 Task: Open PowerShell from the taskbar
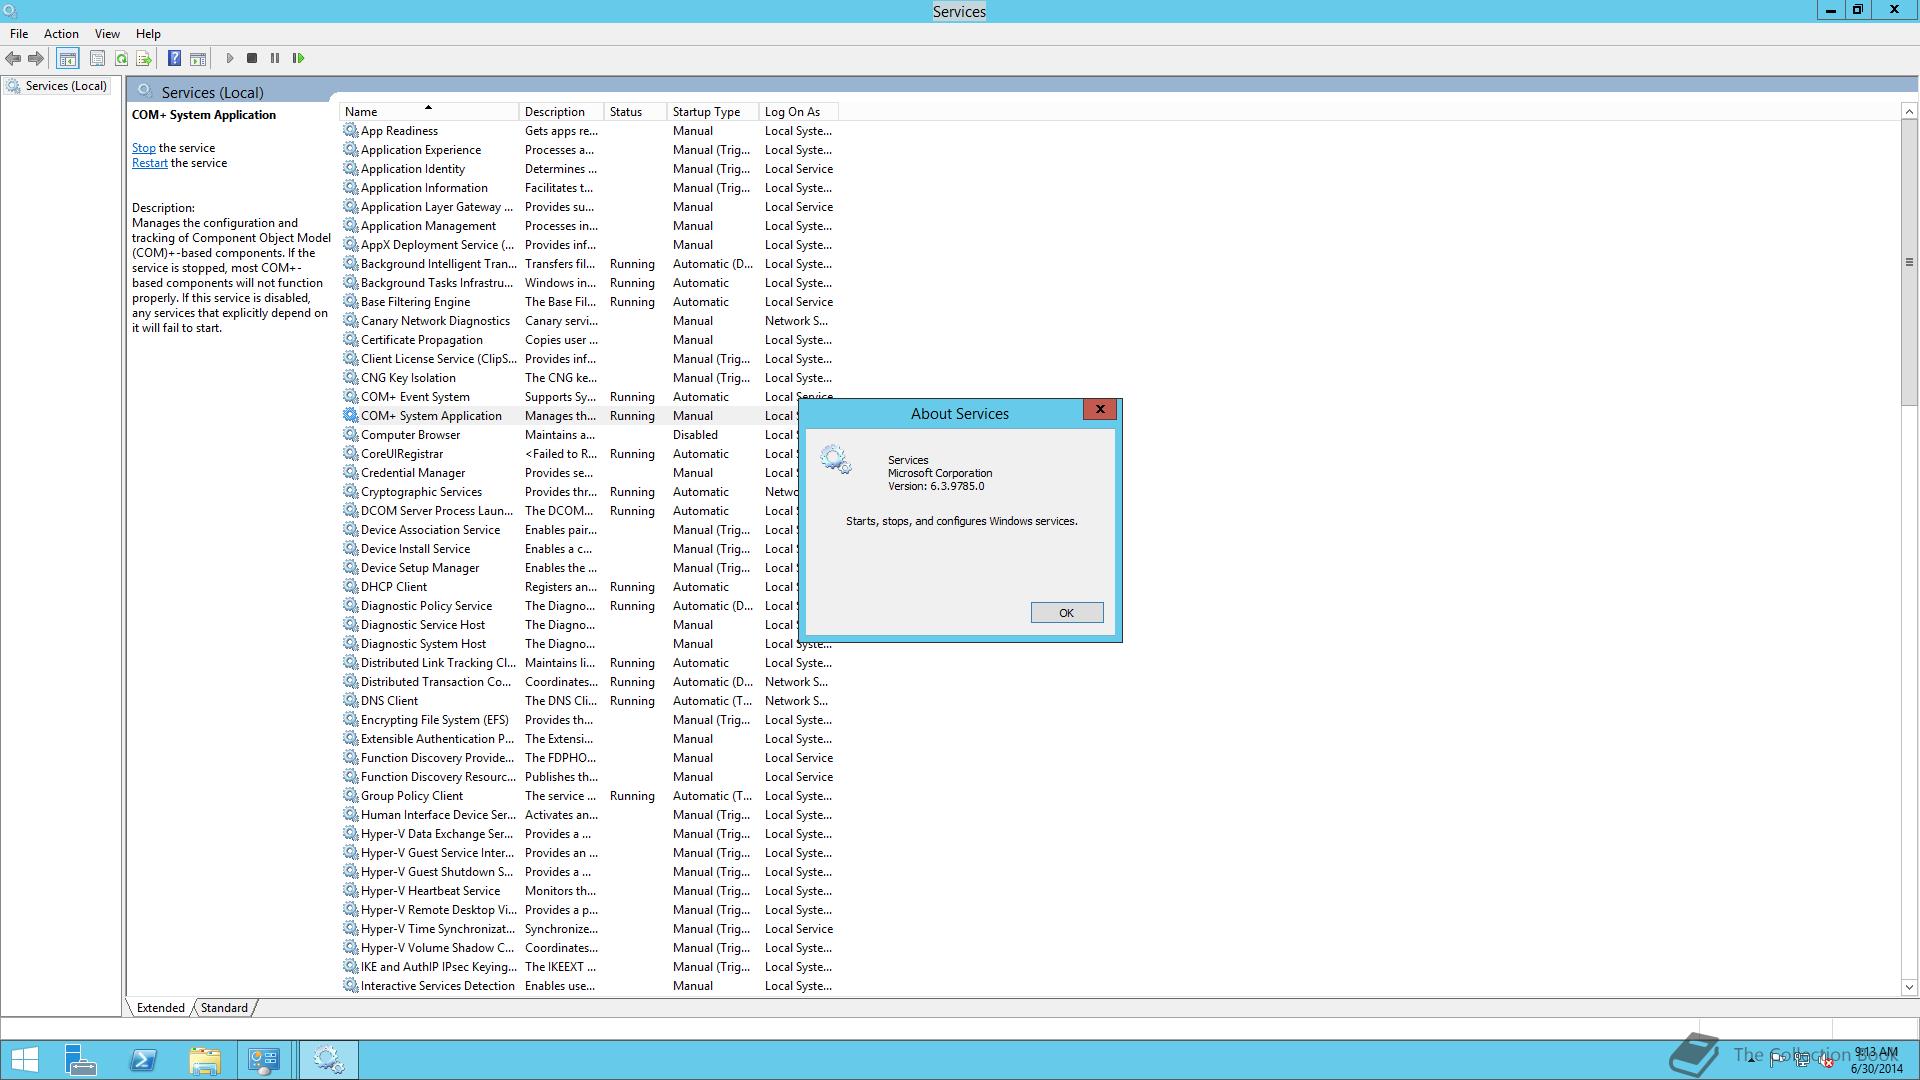tap(143, 1060)
